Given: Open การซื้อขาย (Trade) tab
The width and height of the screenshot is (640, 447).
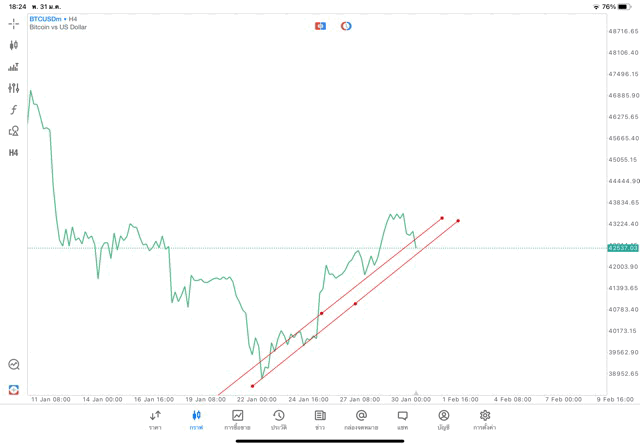Looking at the screenshot, I should pos(237,420).
